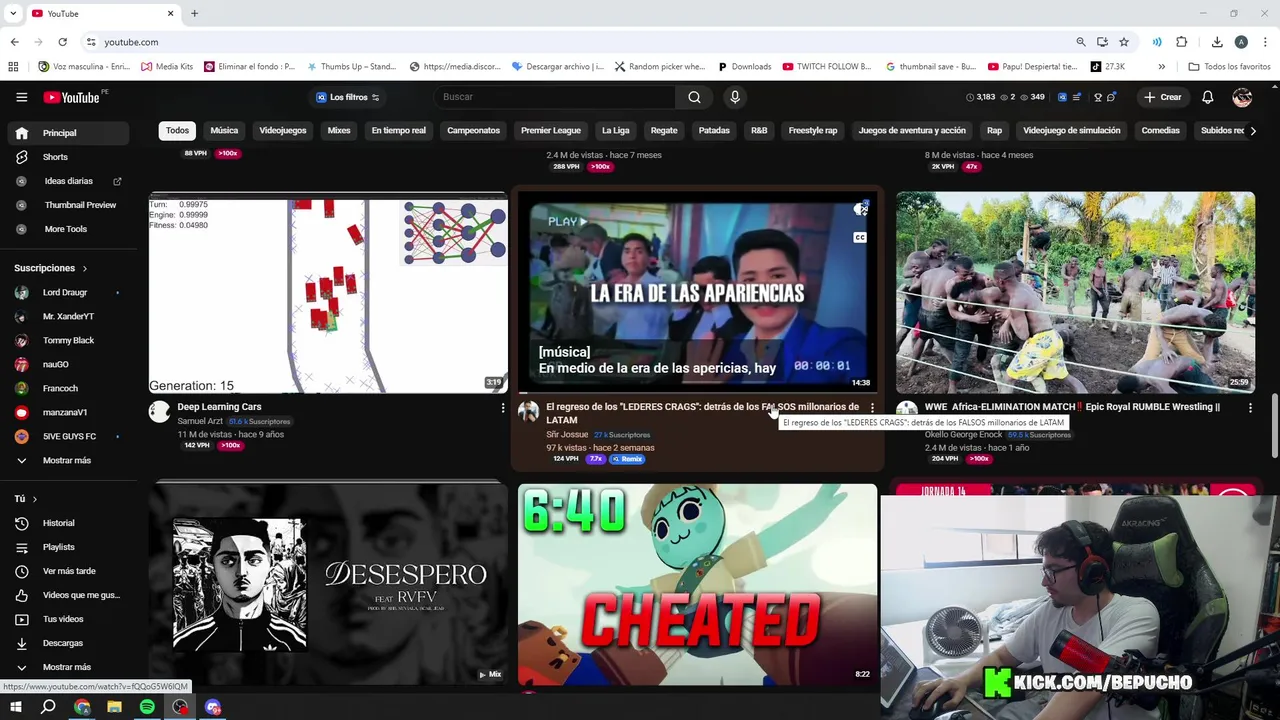Open Media Kits bookmark
The height and width of the screenshot is (720, 1280).
(167, 67)
